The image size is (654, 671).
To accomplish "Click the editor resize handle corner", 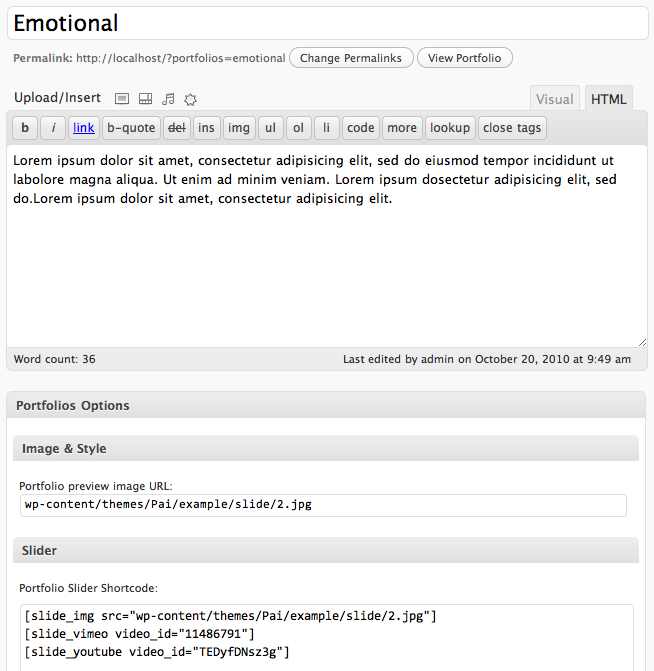I will [642, 341].
